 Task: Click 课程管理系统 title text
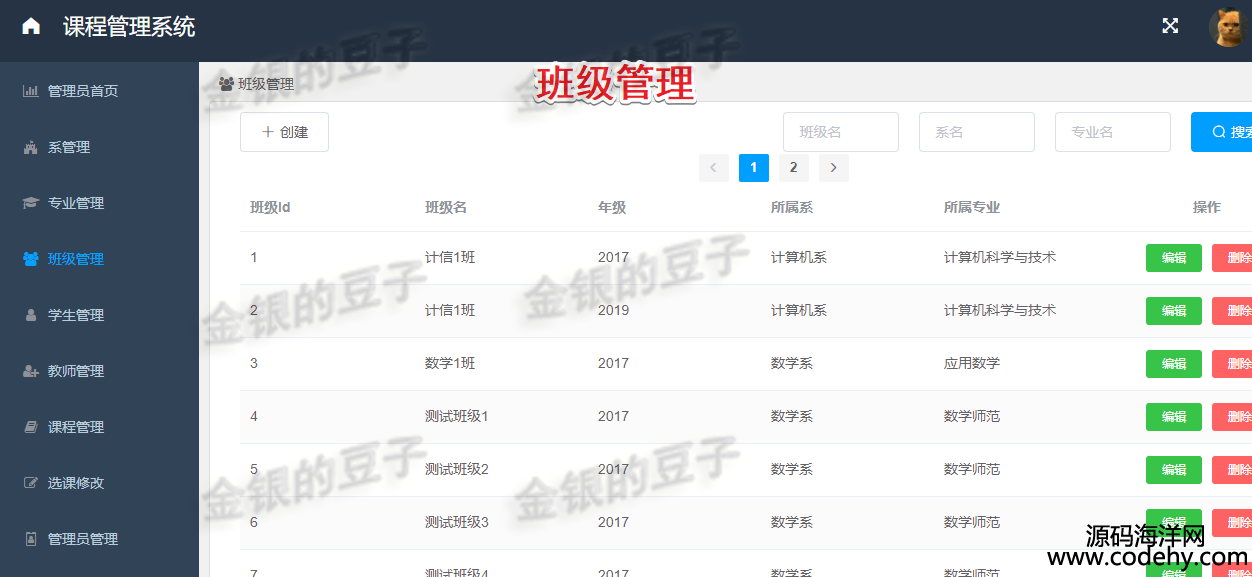129,27
